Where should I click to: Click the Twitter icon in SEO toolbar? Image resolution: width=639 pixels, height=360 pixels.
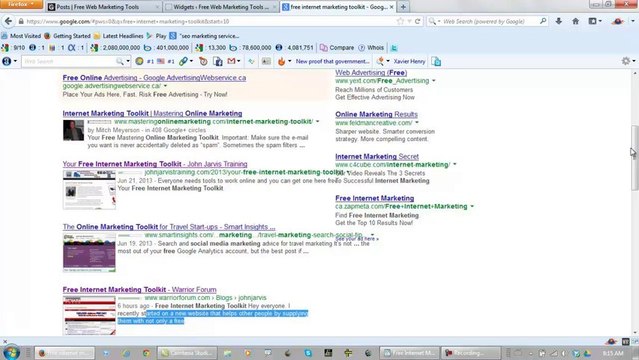click(394, 48)
